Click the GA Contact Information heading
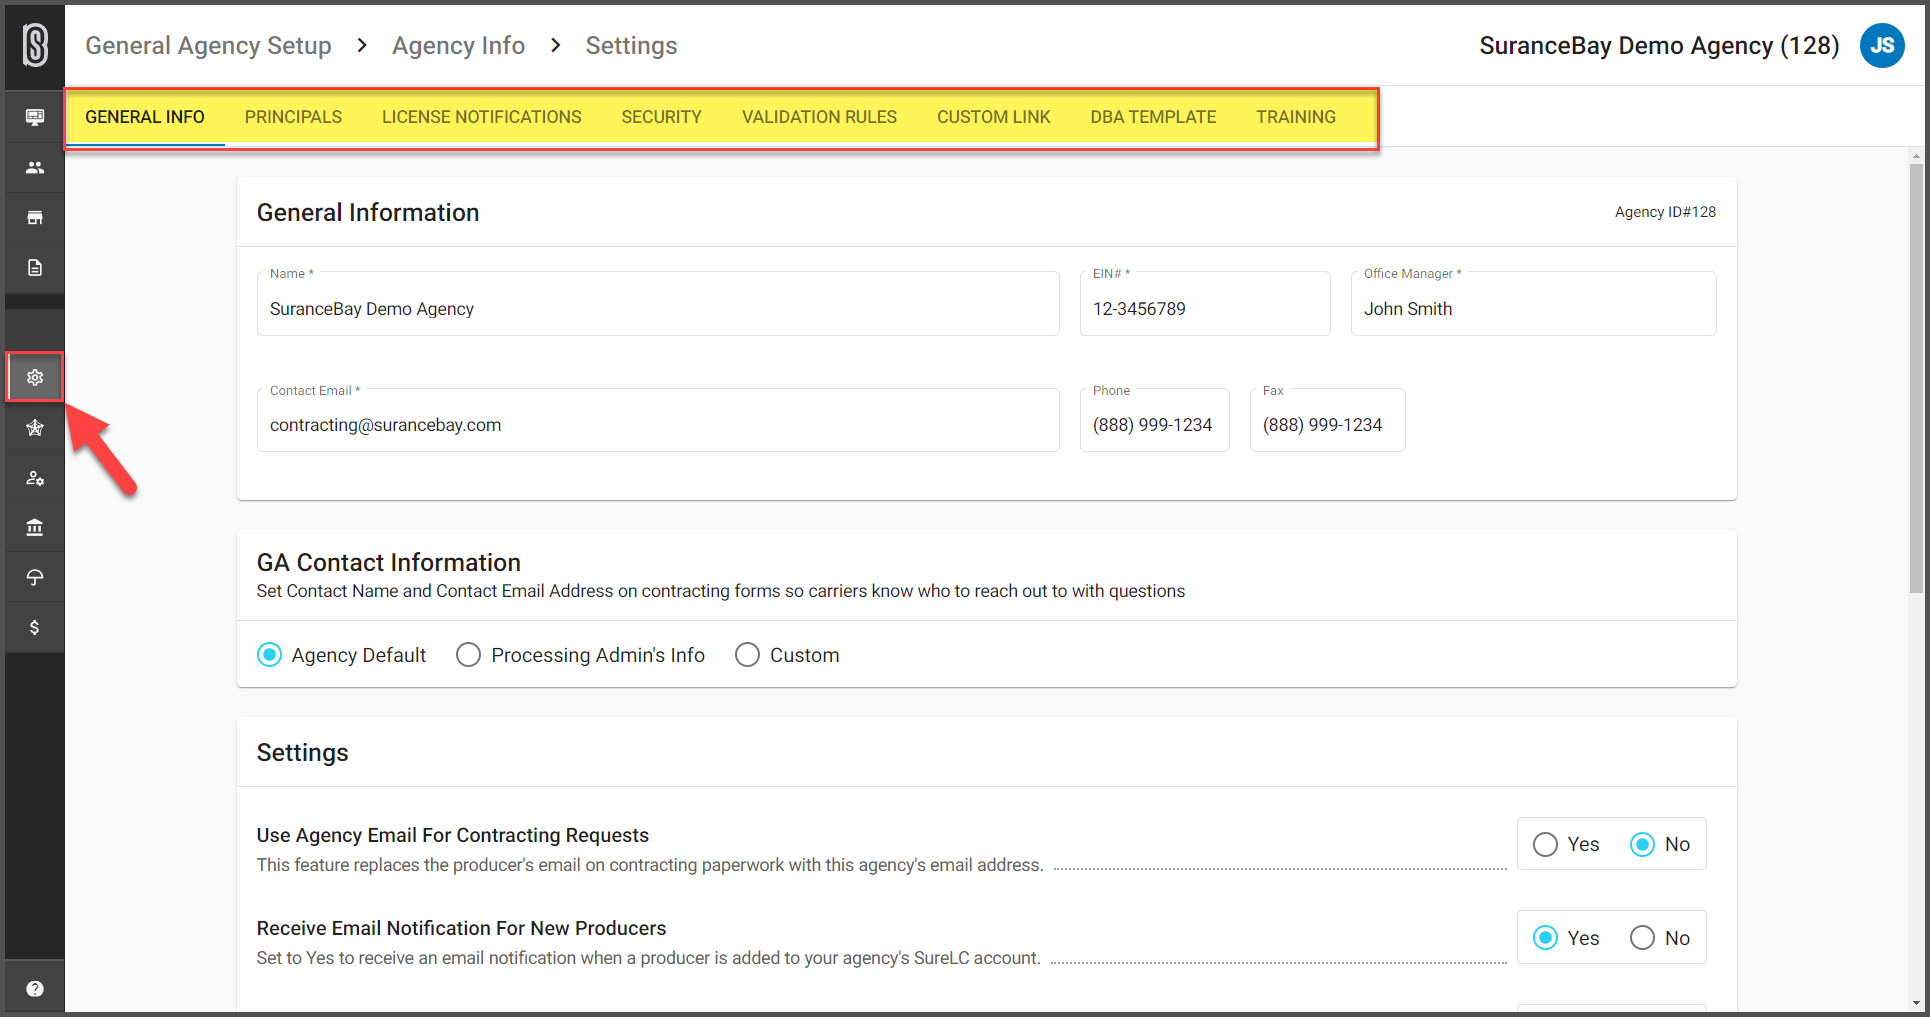This screenshot has width=1930, height=1017. 389,562
